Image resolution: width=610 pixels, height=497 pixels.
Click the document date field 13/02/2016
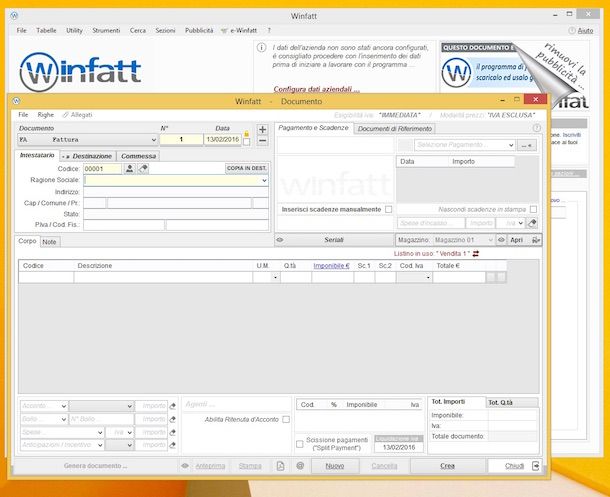point(223,139)
